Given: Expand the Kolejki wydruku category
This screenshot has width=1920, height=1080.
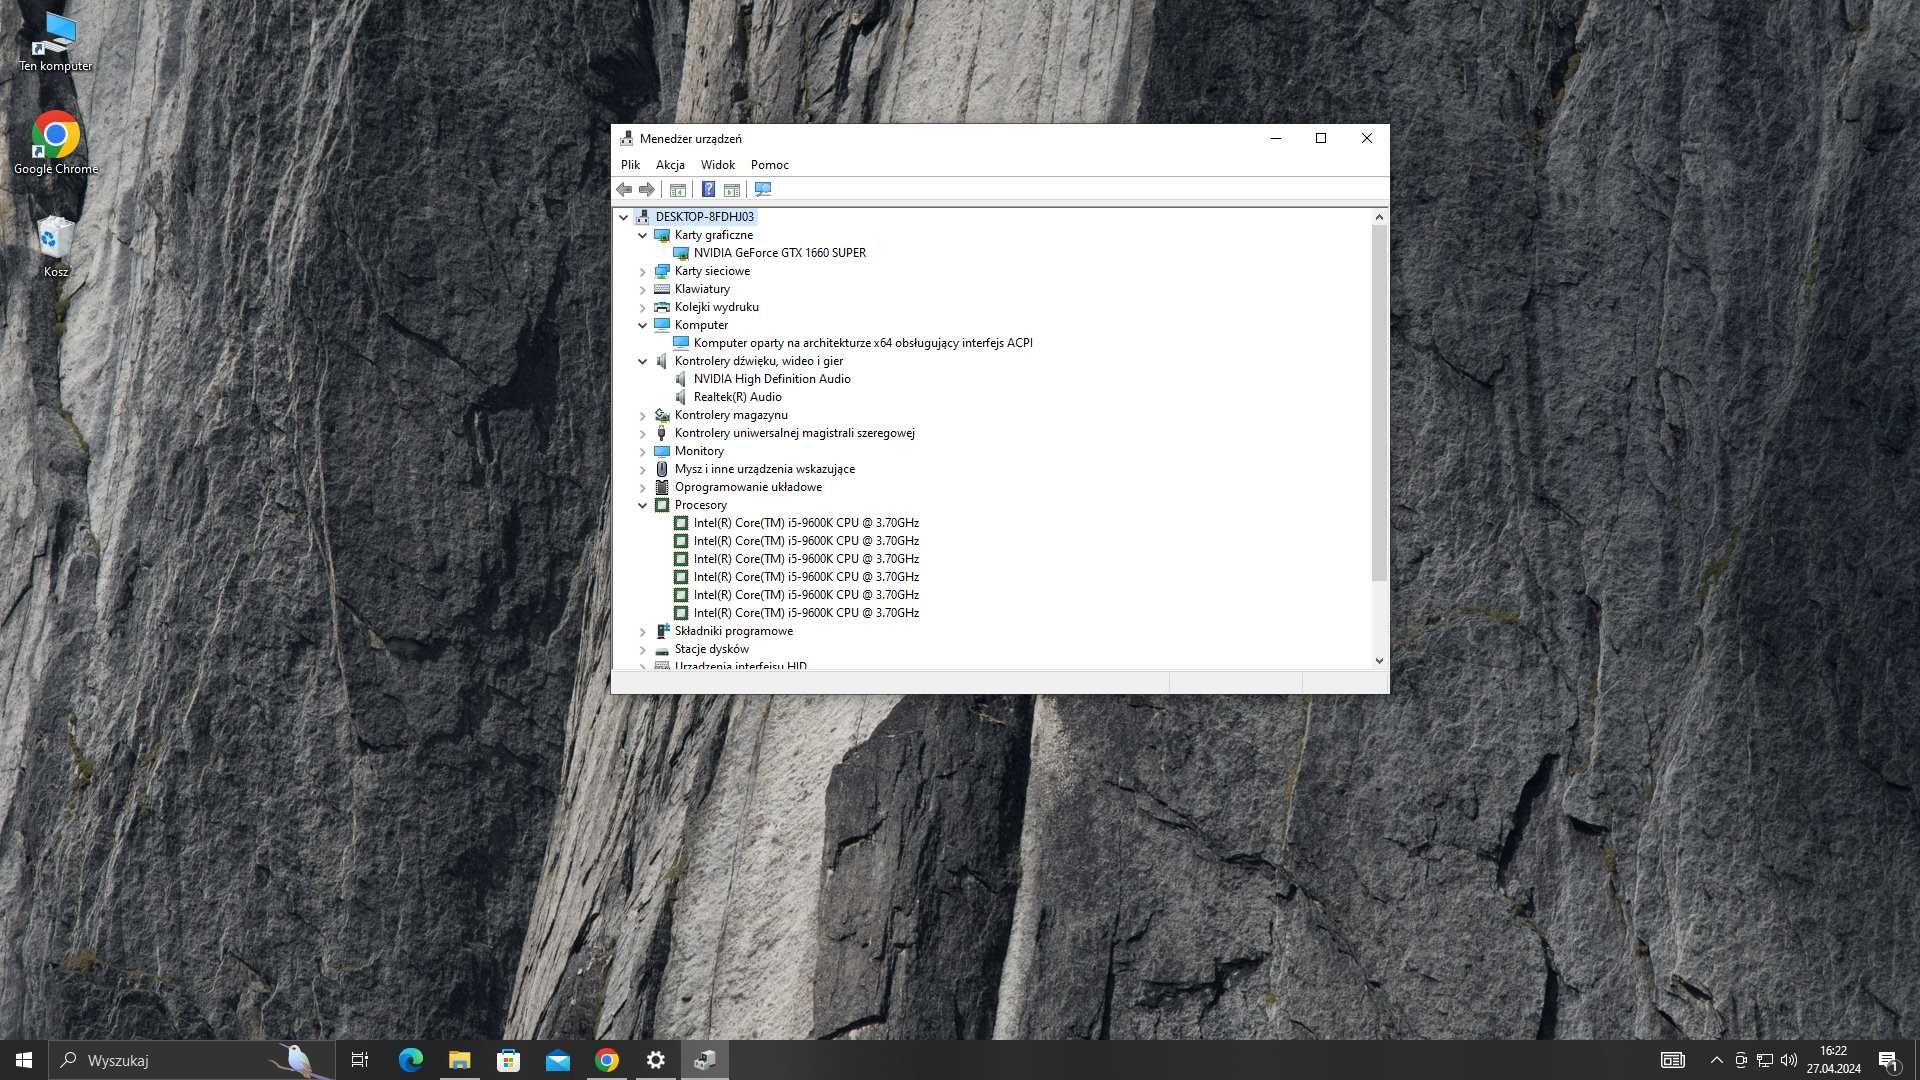Looking at the screenshot, I should pos(642,307).
